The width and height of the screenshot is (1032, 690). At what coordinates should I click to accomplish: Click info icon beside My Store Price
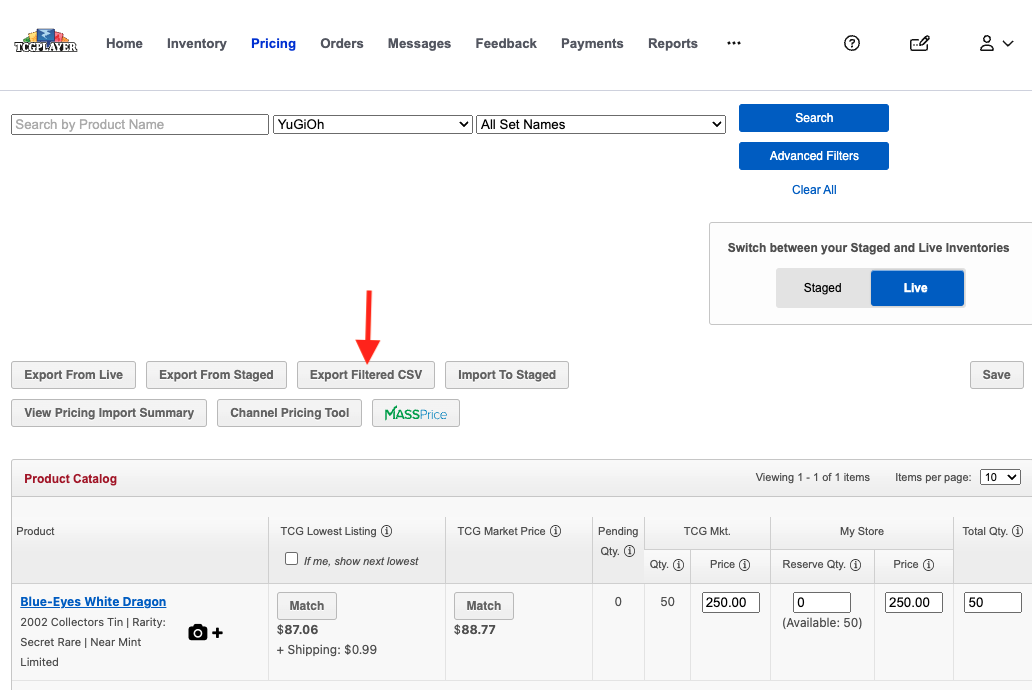pyautogui.click(x=929, y=565)
